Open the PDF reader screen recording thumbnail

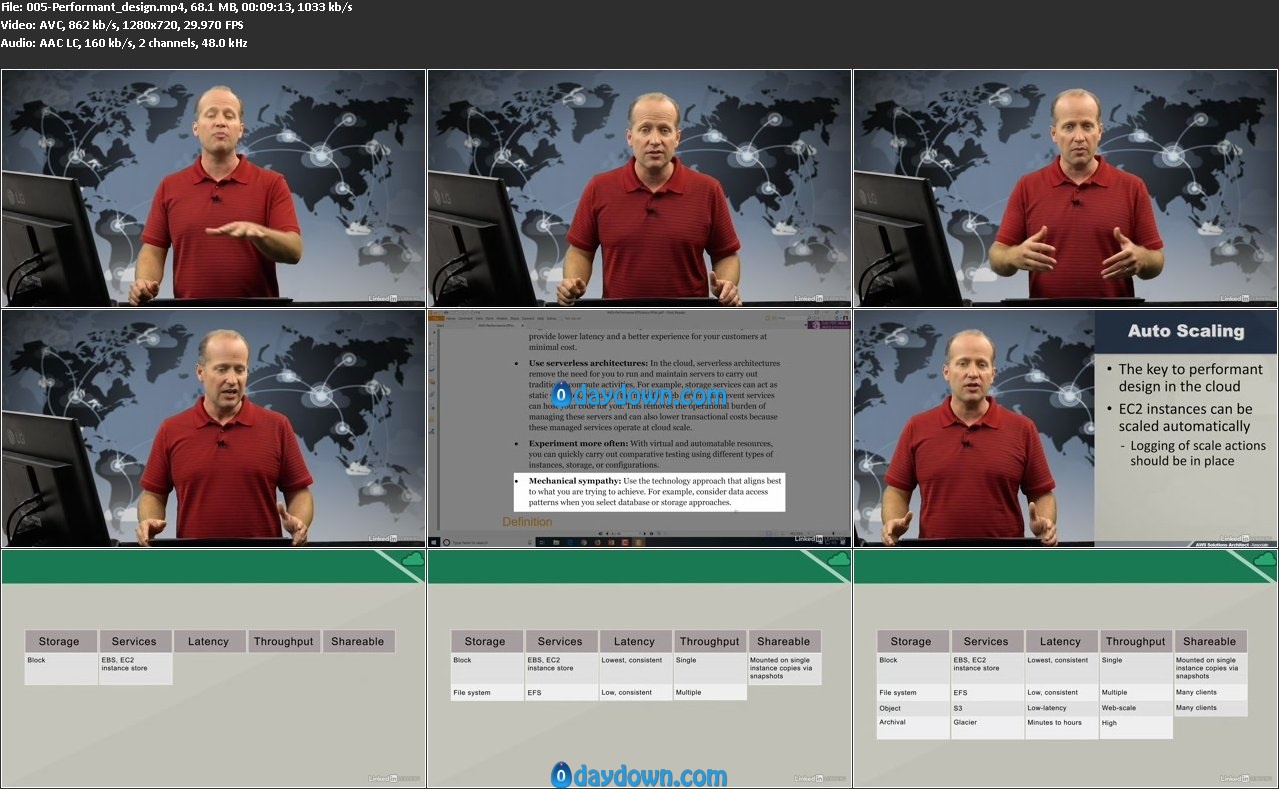[639, 428]
